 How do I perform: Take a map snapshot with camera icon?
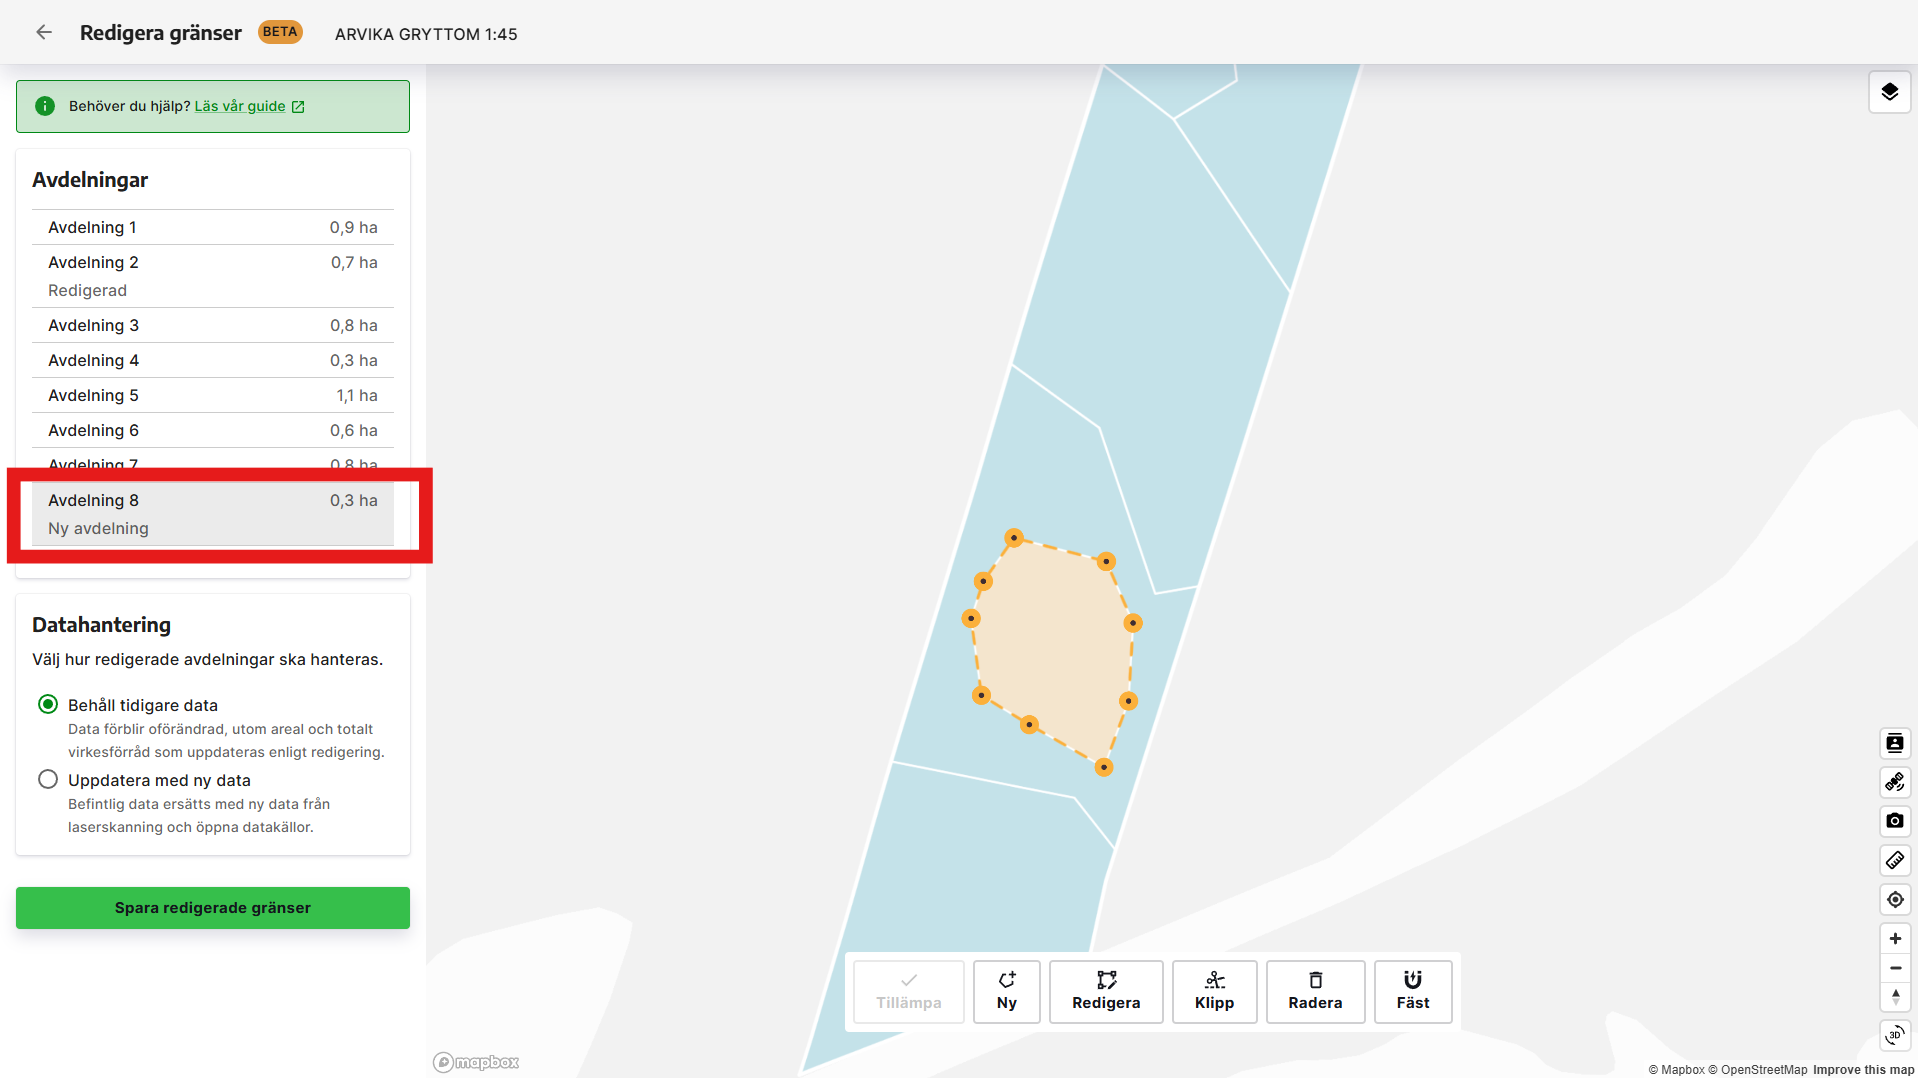tap(1894, 821)
